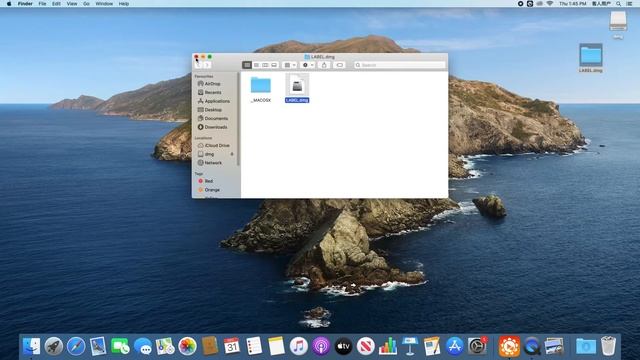The height and width of the screenshot is (360, 640).
Task: Open Safari from the Dock
Action: click(76, 347)
